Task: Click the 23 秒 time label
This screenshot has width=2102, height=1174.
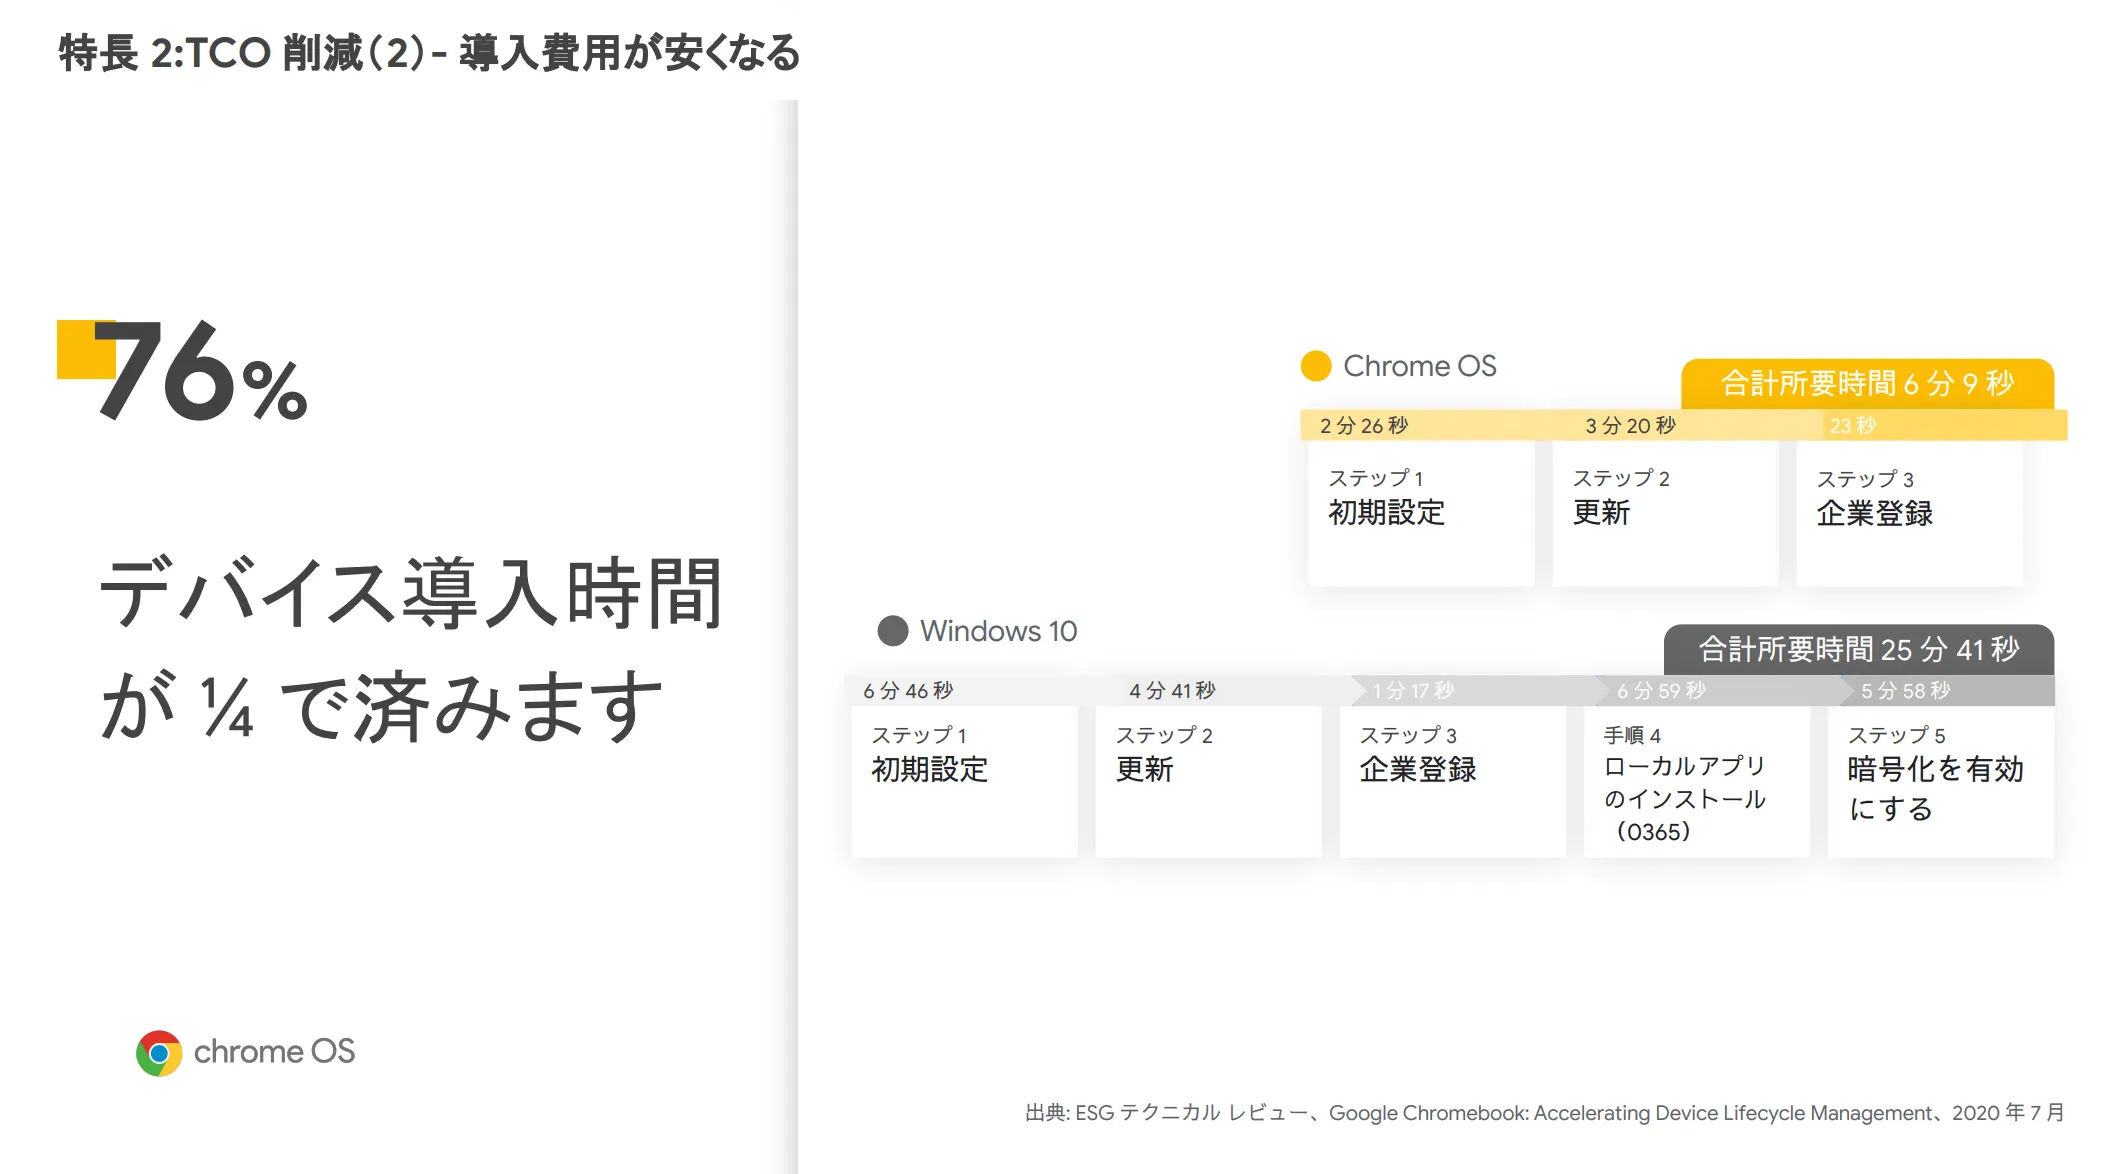Action: (x=1853, y=426)
